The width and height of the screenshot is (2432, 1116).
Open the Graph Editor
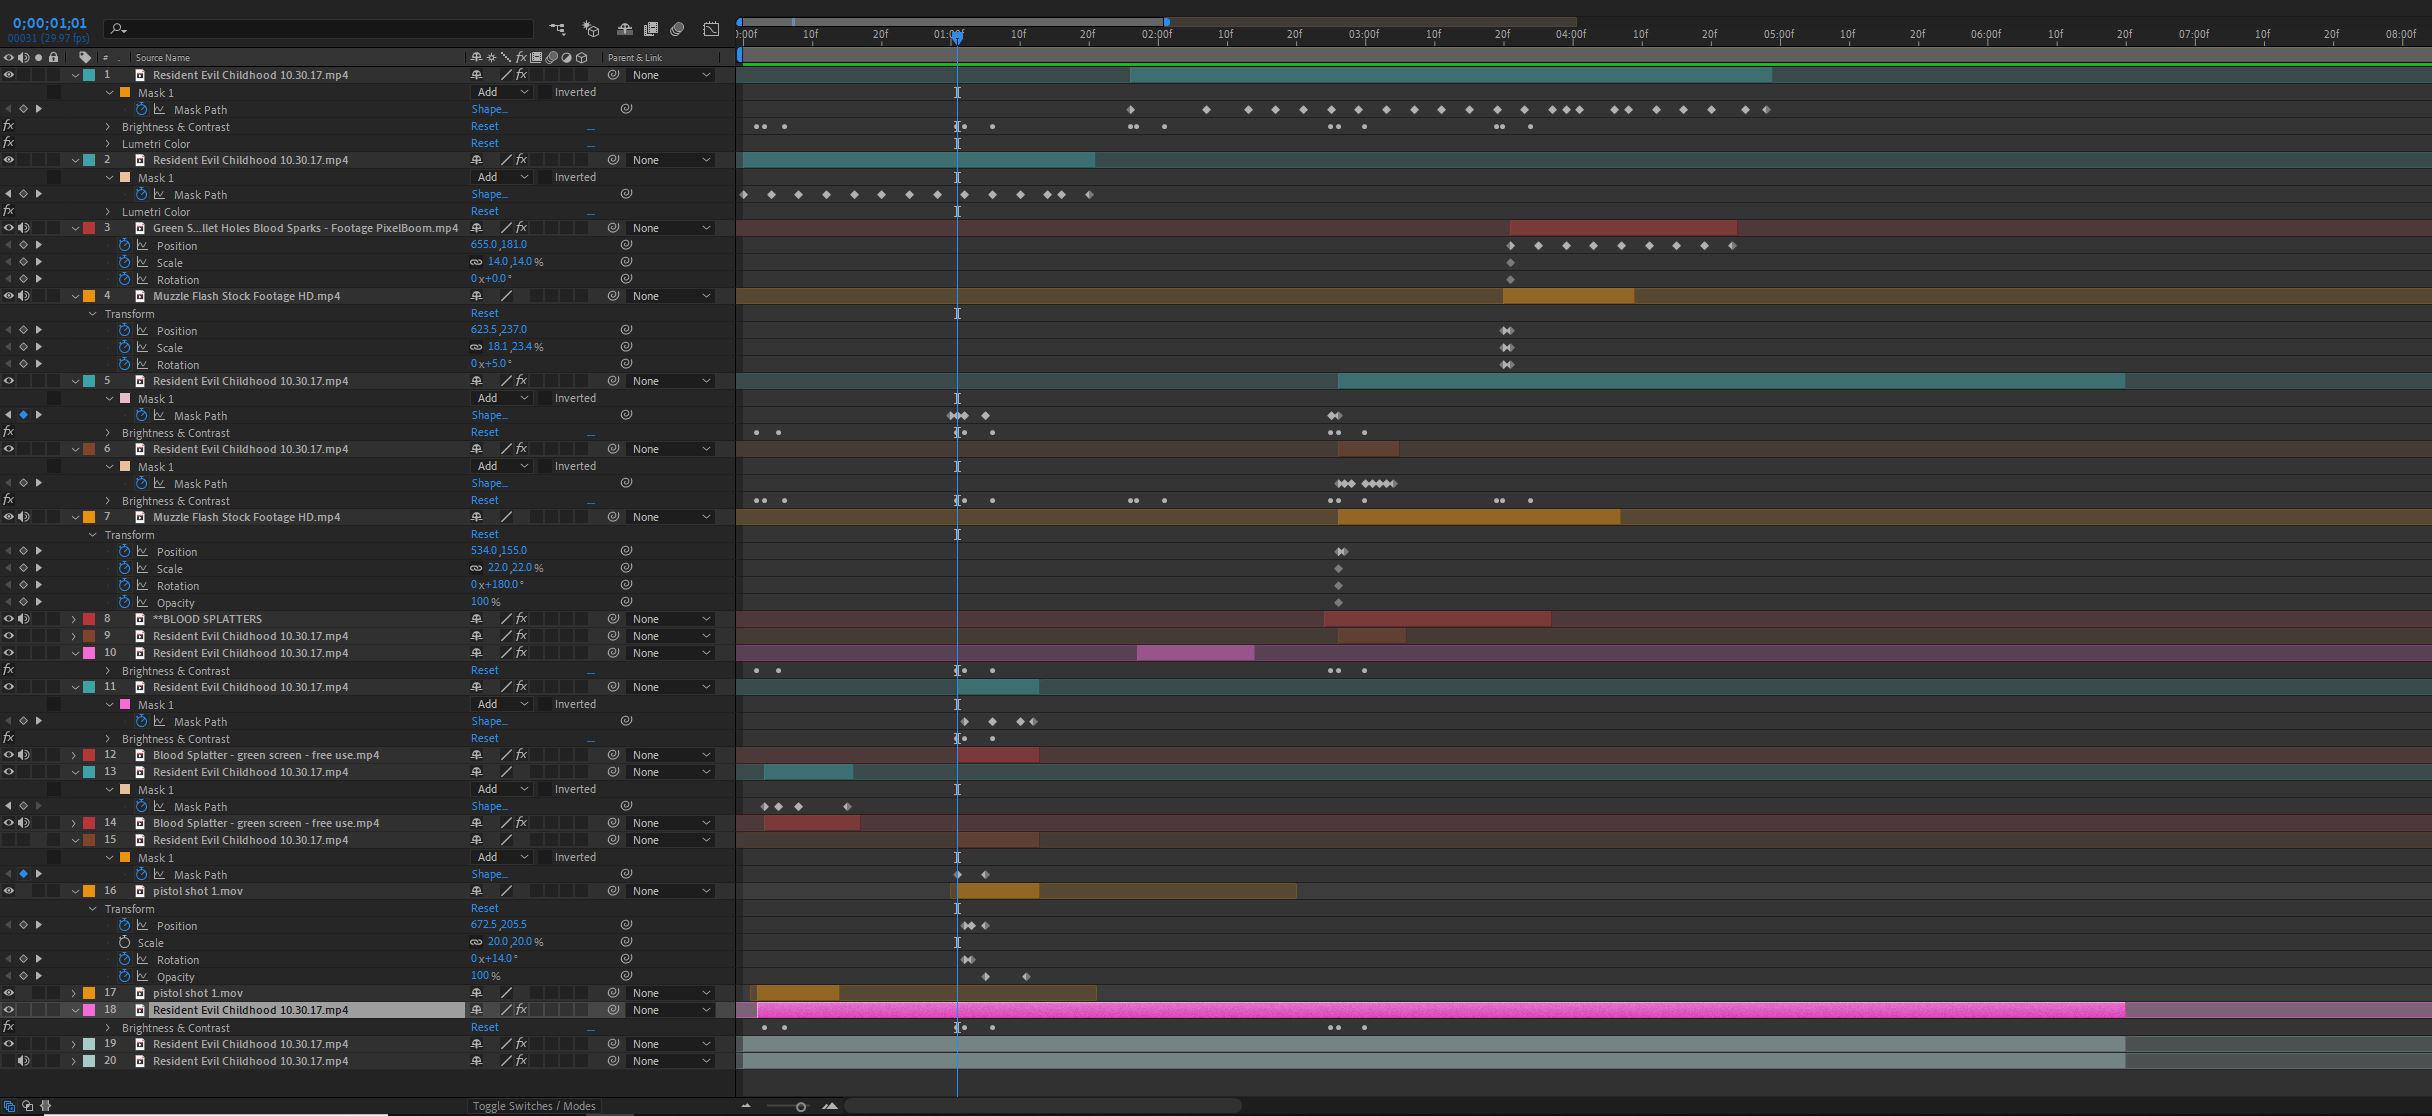(x=712, y=29)
